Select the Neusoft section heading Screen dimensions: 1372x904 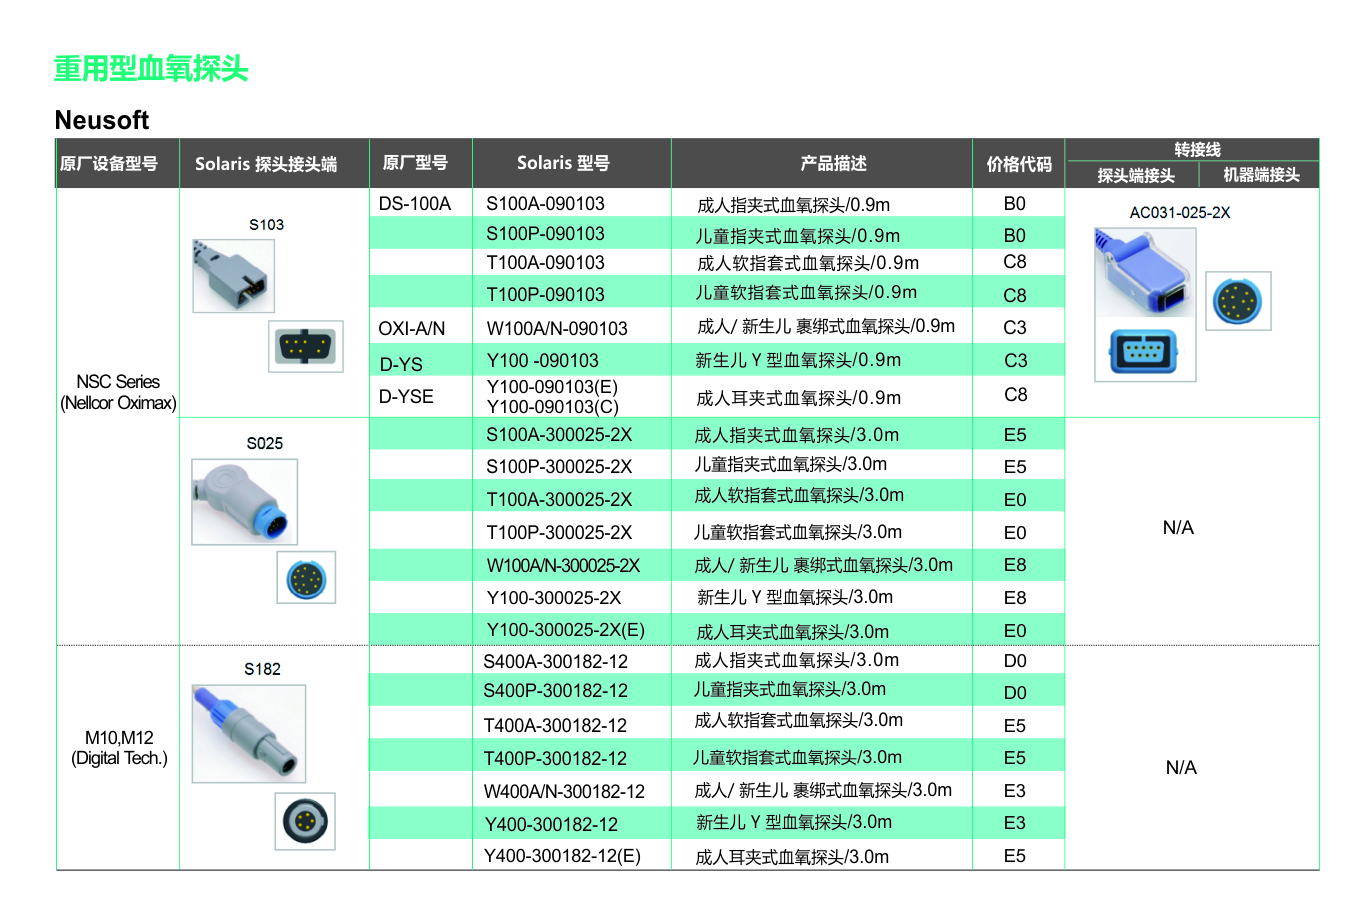(x=102, y=121)
